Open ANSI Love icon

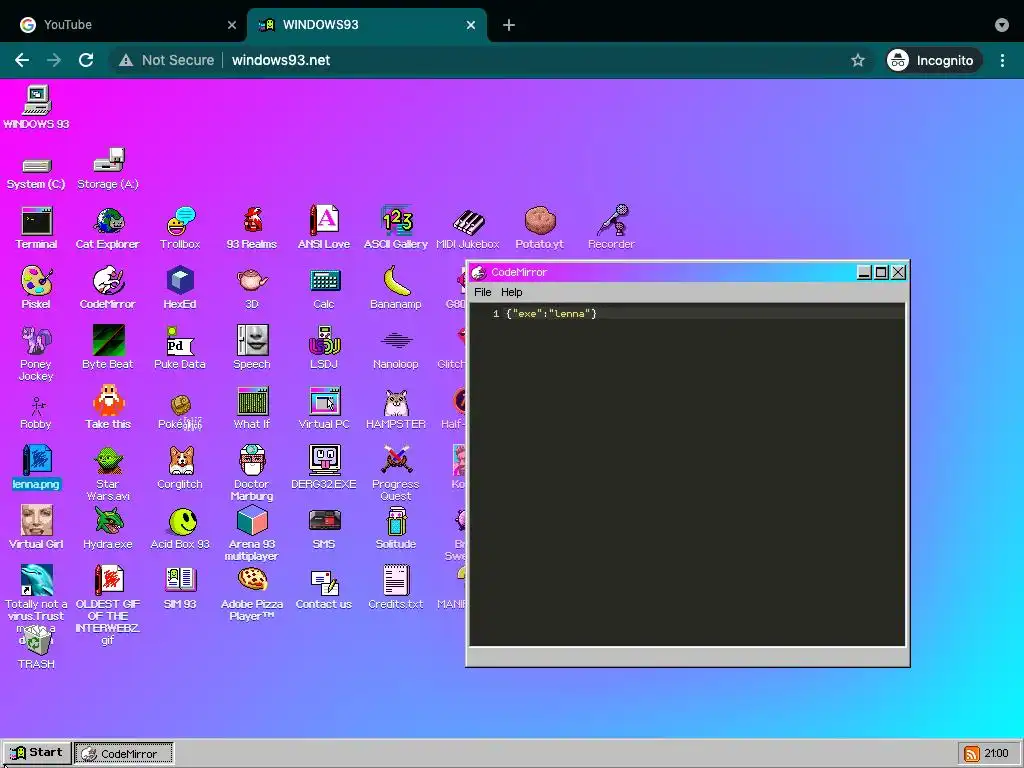(324, 227)
